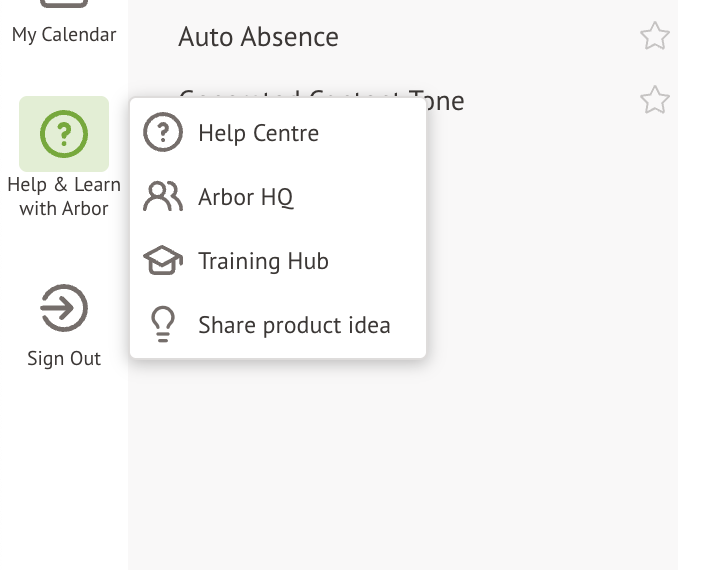
Task: Click the My Calendar sidebar icon
Action: pyautogui.click(x=64, y=5)
